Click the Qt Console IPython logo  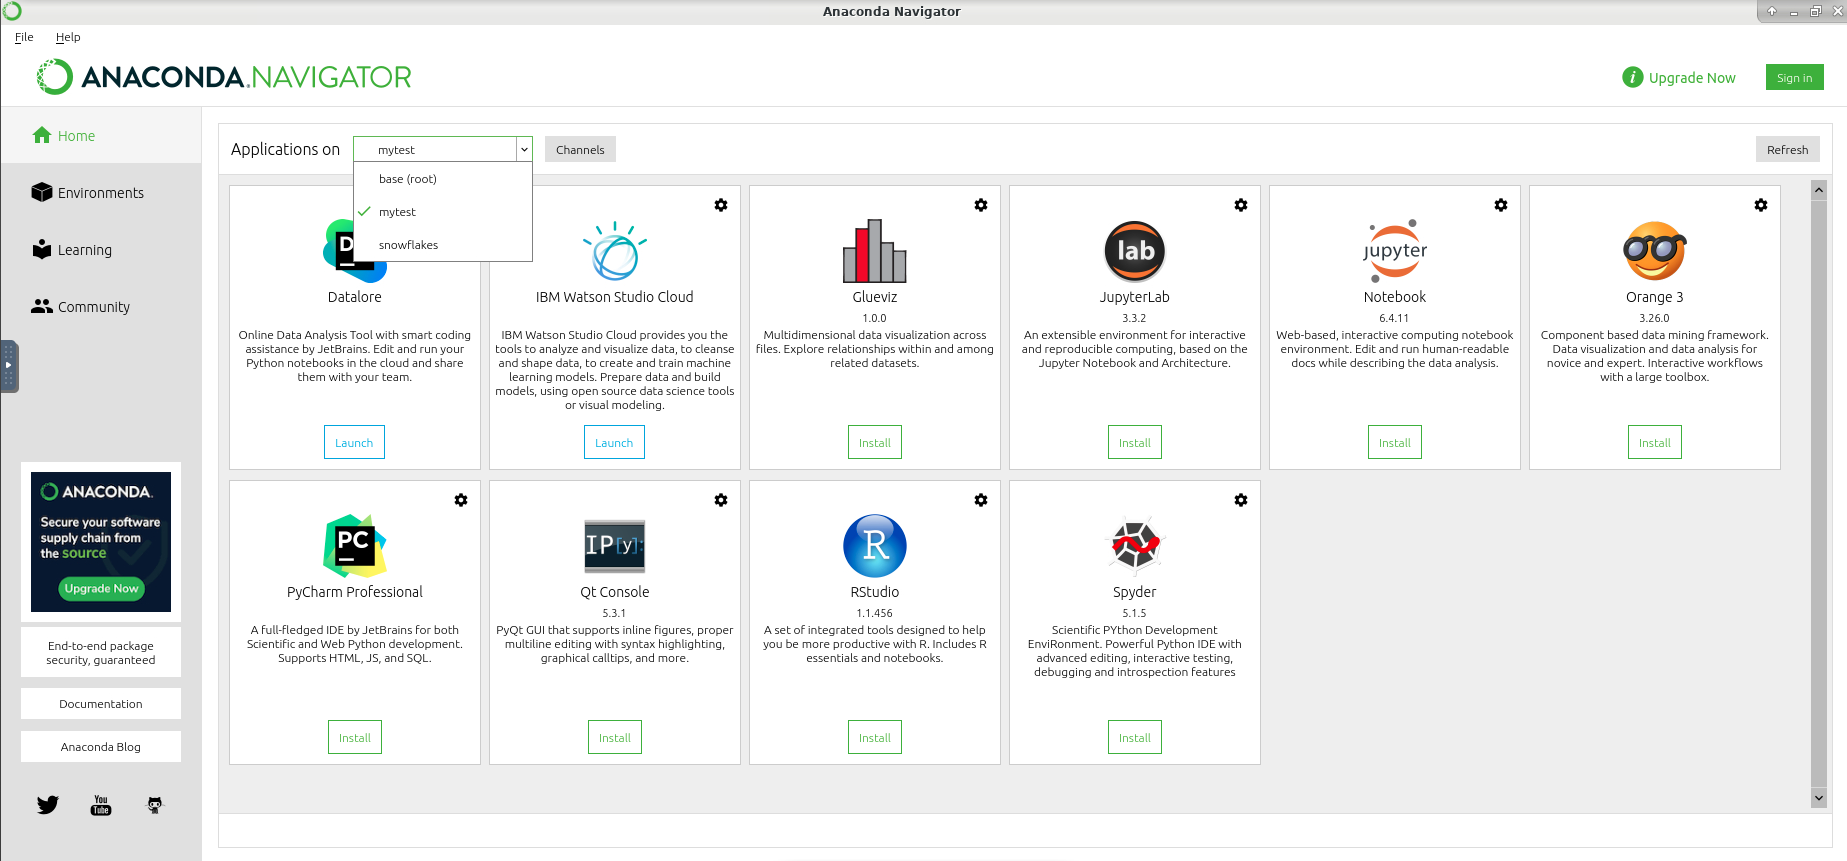coord(615,546)
